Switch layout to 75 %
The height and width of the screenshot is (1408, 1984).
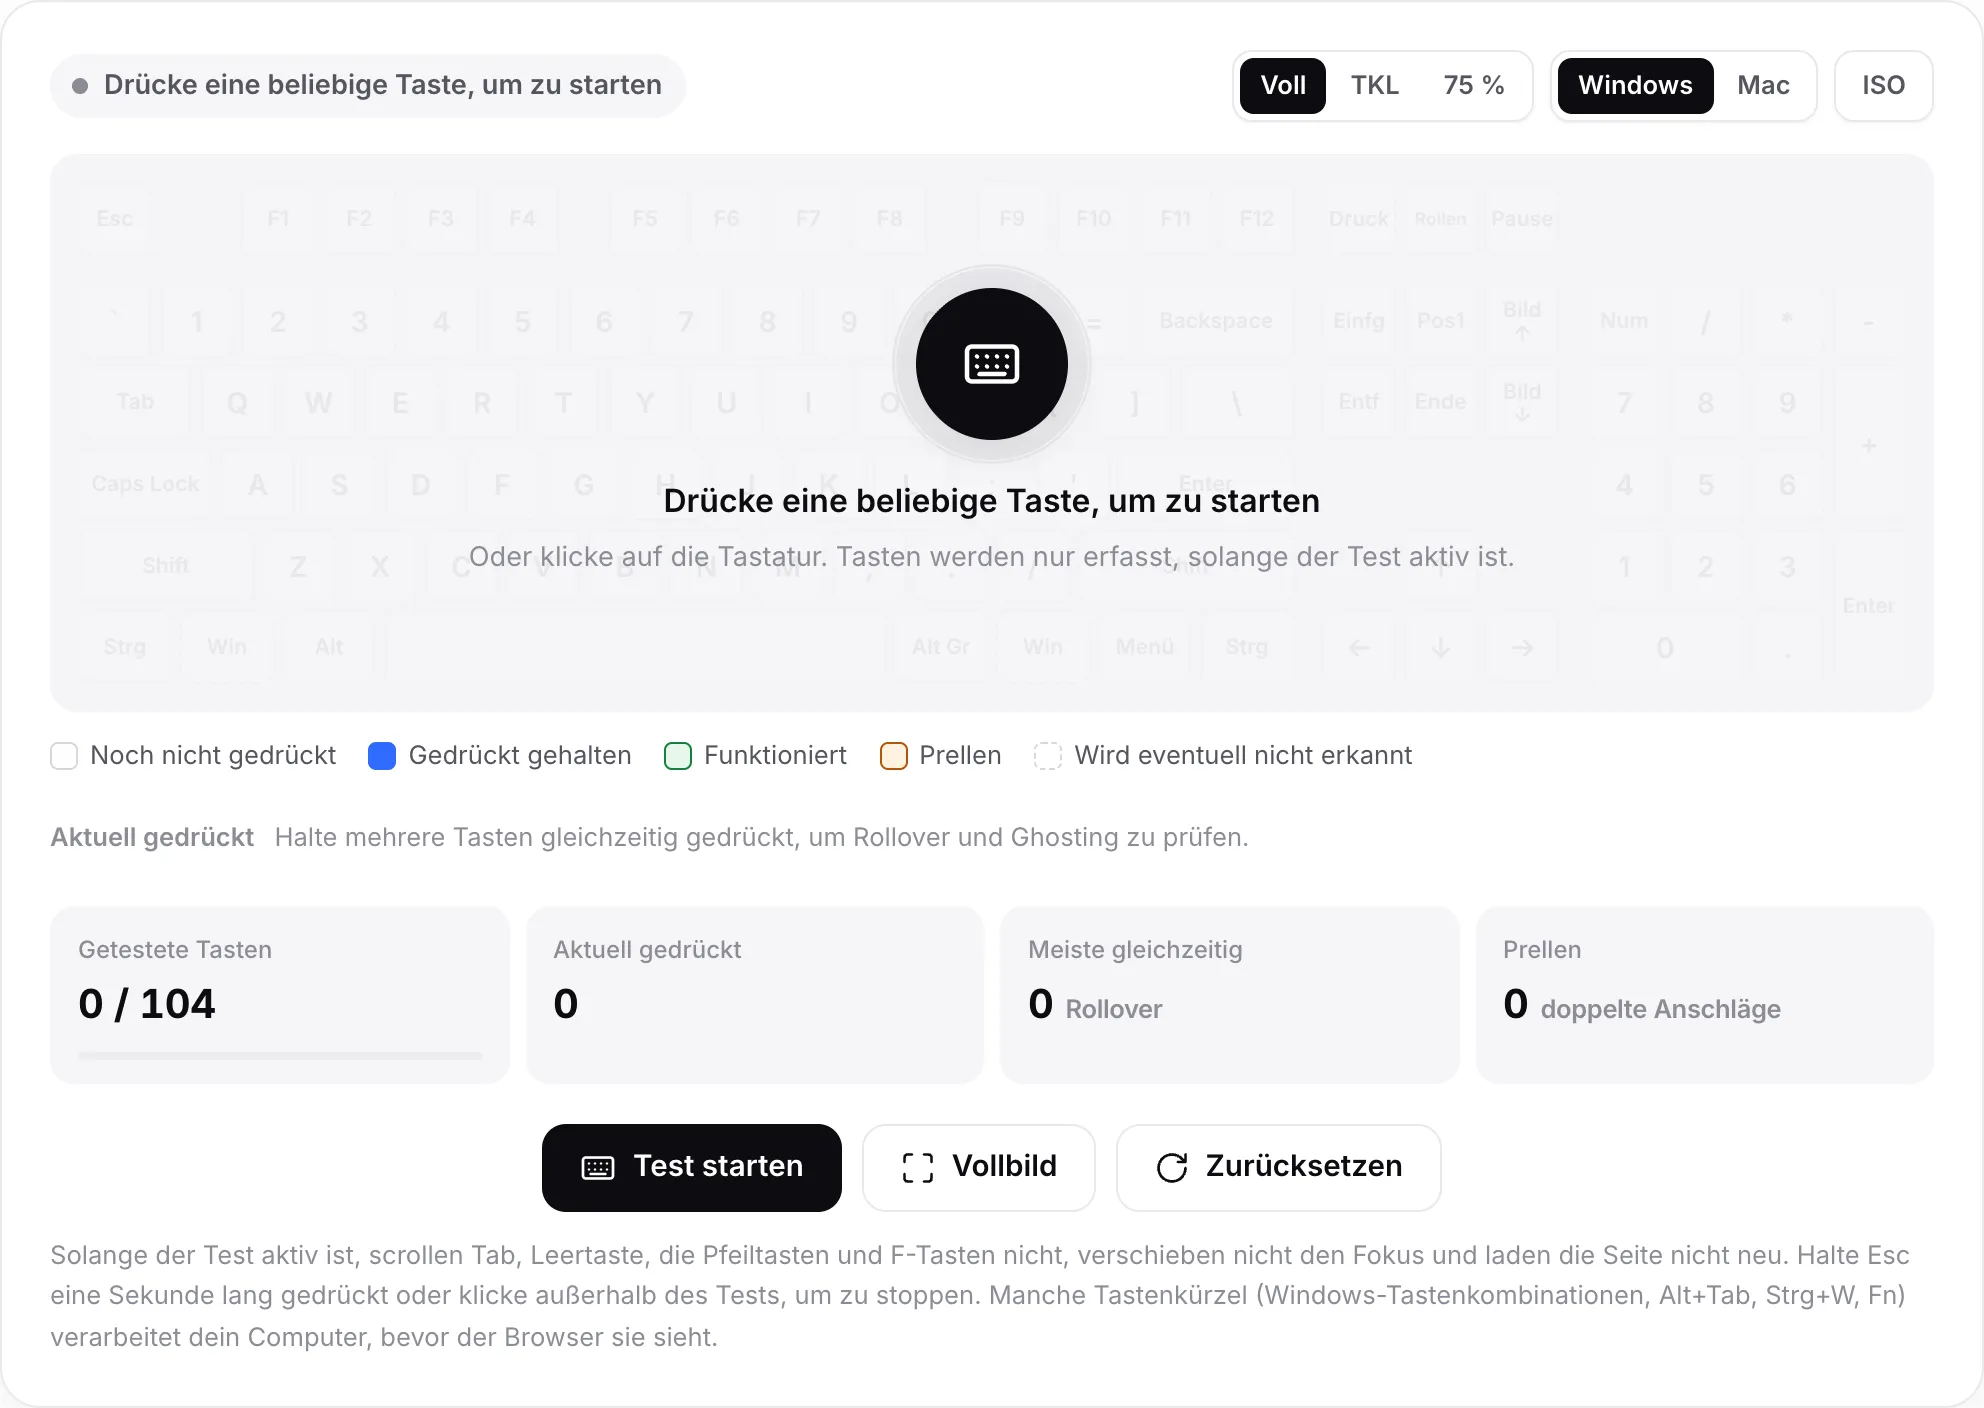(1473, 86)
